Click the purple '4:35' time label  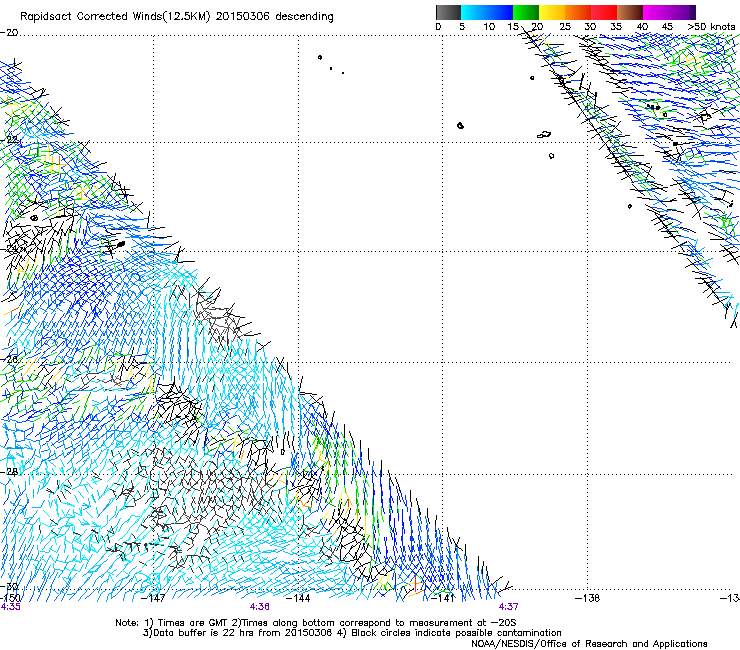pyautogui.click(x=10, y=607)
